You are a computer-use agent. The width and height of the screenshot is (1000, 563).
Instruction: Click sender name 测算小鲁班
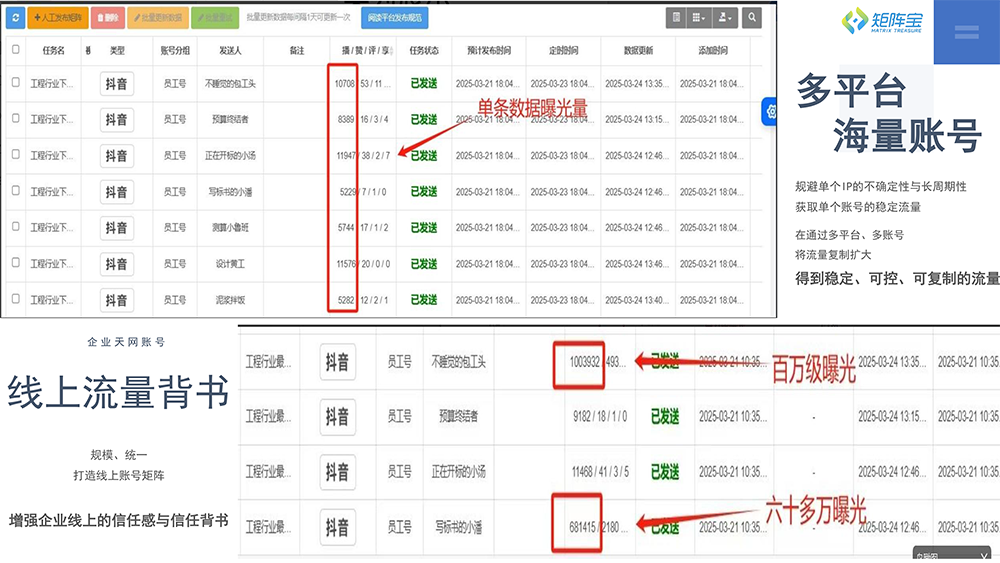coord(230,228)
